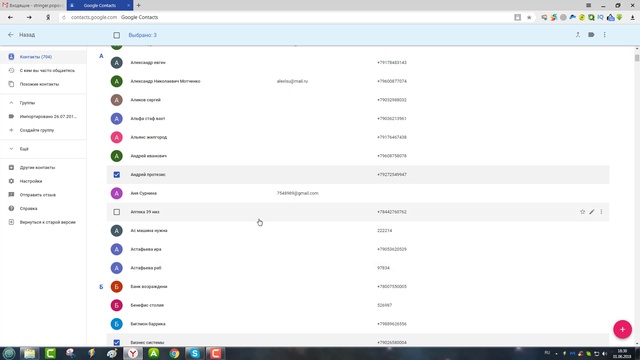Uncheck the Андрей протезис contact
This screenshot has width=640, height=360.
117,175
